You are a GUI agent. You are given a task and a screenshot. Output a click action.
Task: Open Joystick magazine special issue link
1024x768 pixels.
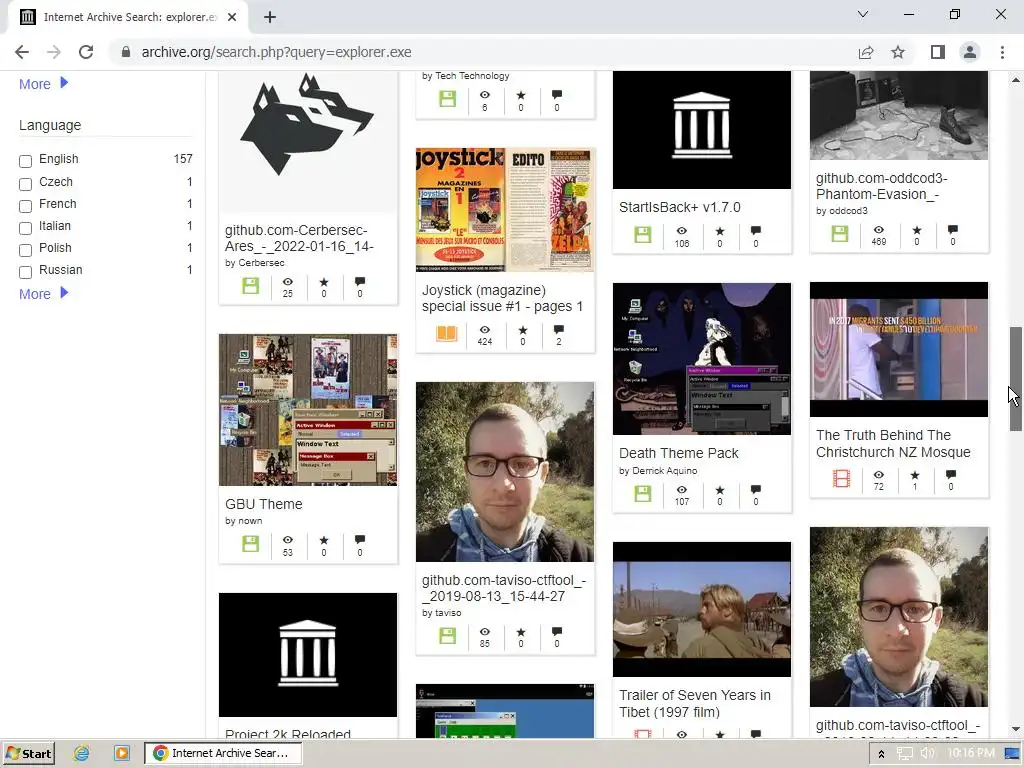click(x=502, y=298)
